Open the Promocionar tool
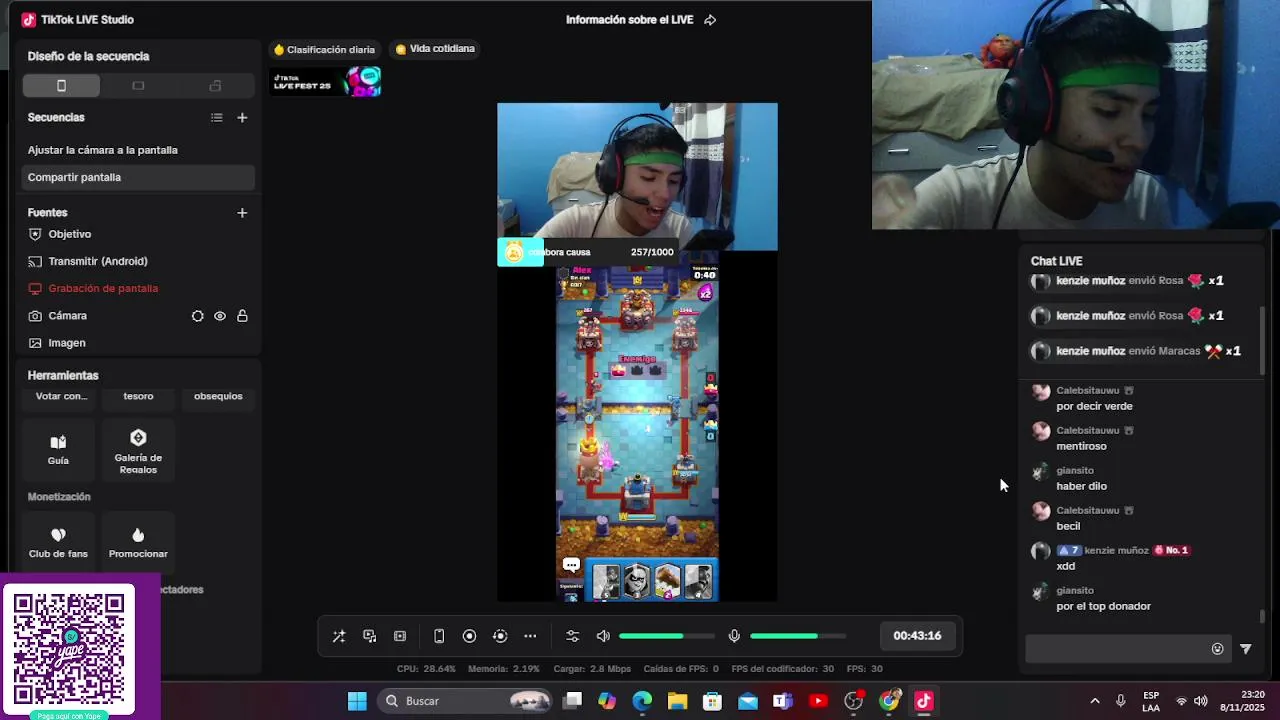 tap(138, 542)
